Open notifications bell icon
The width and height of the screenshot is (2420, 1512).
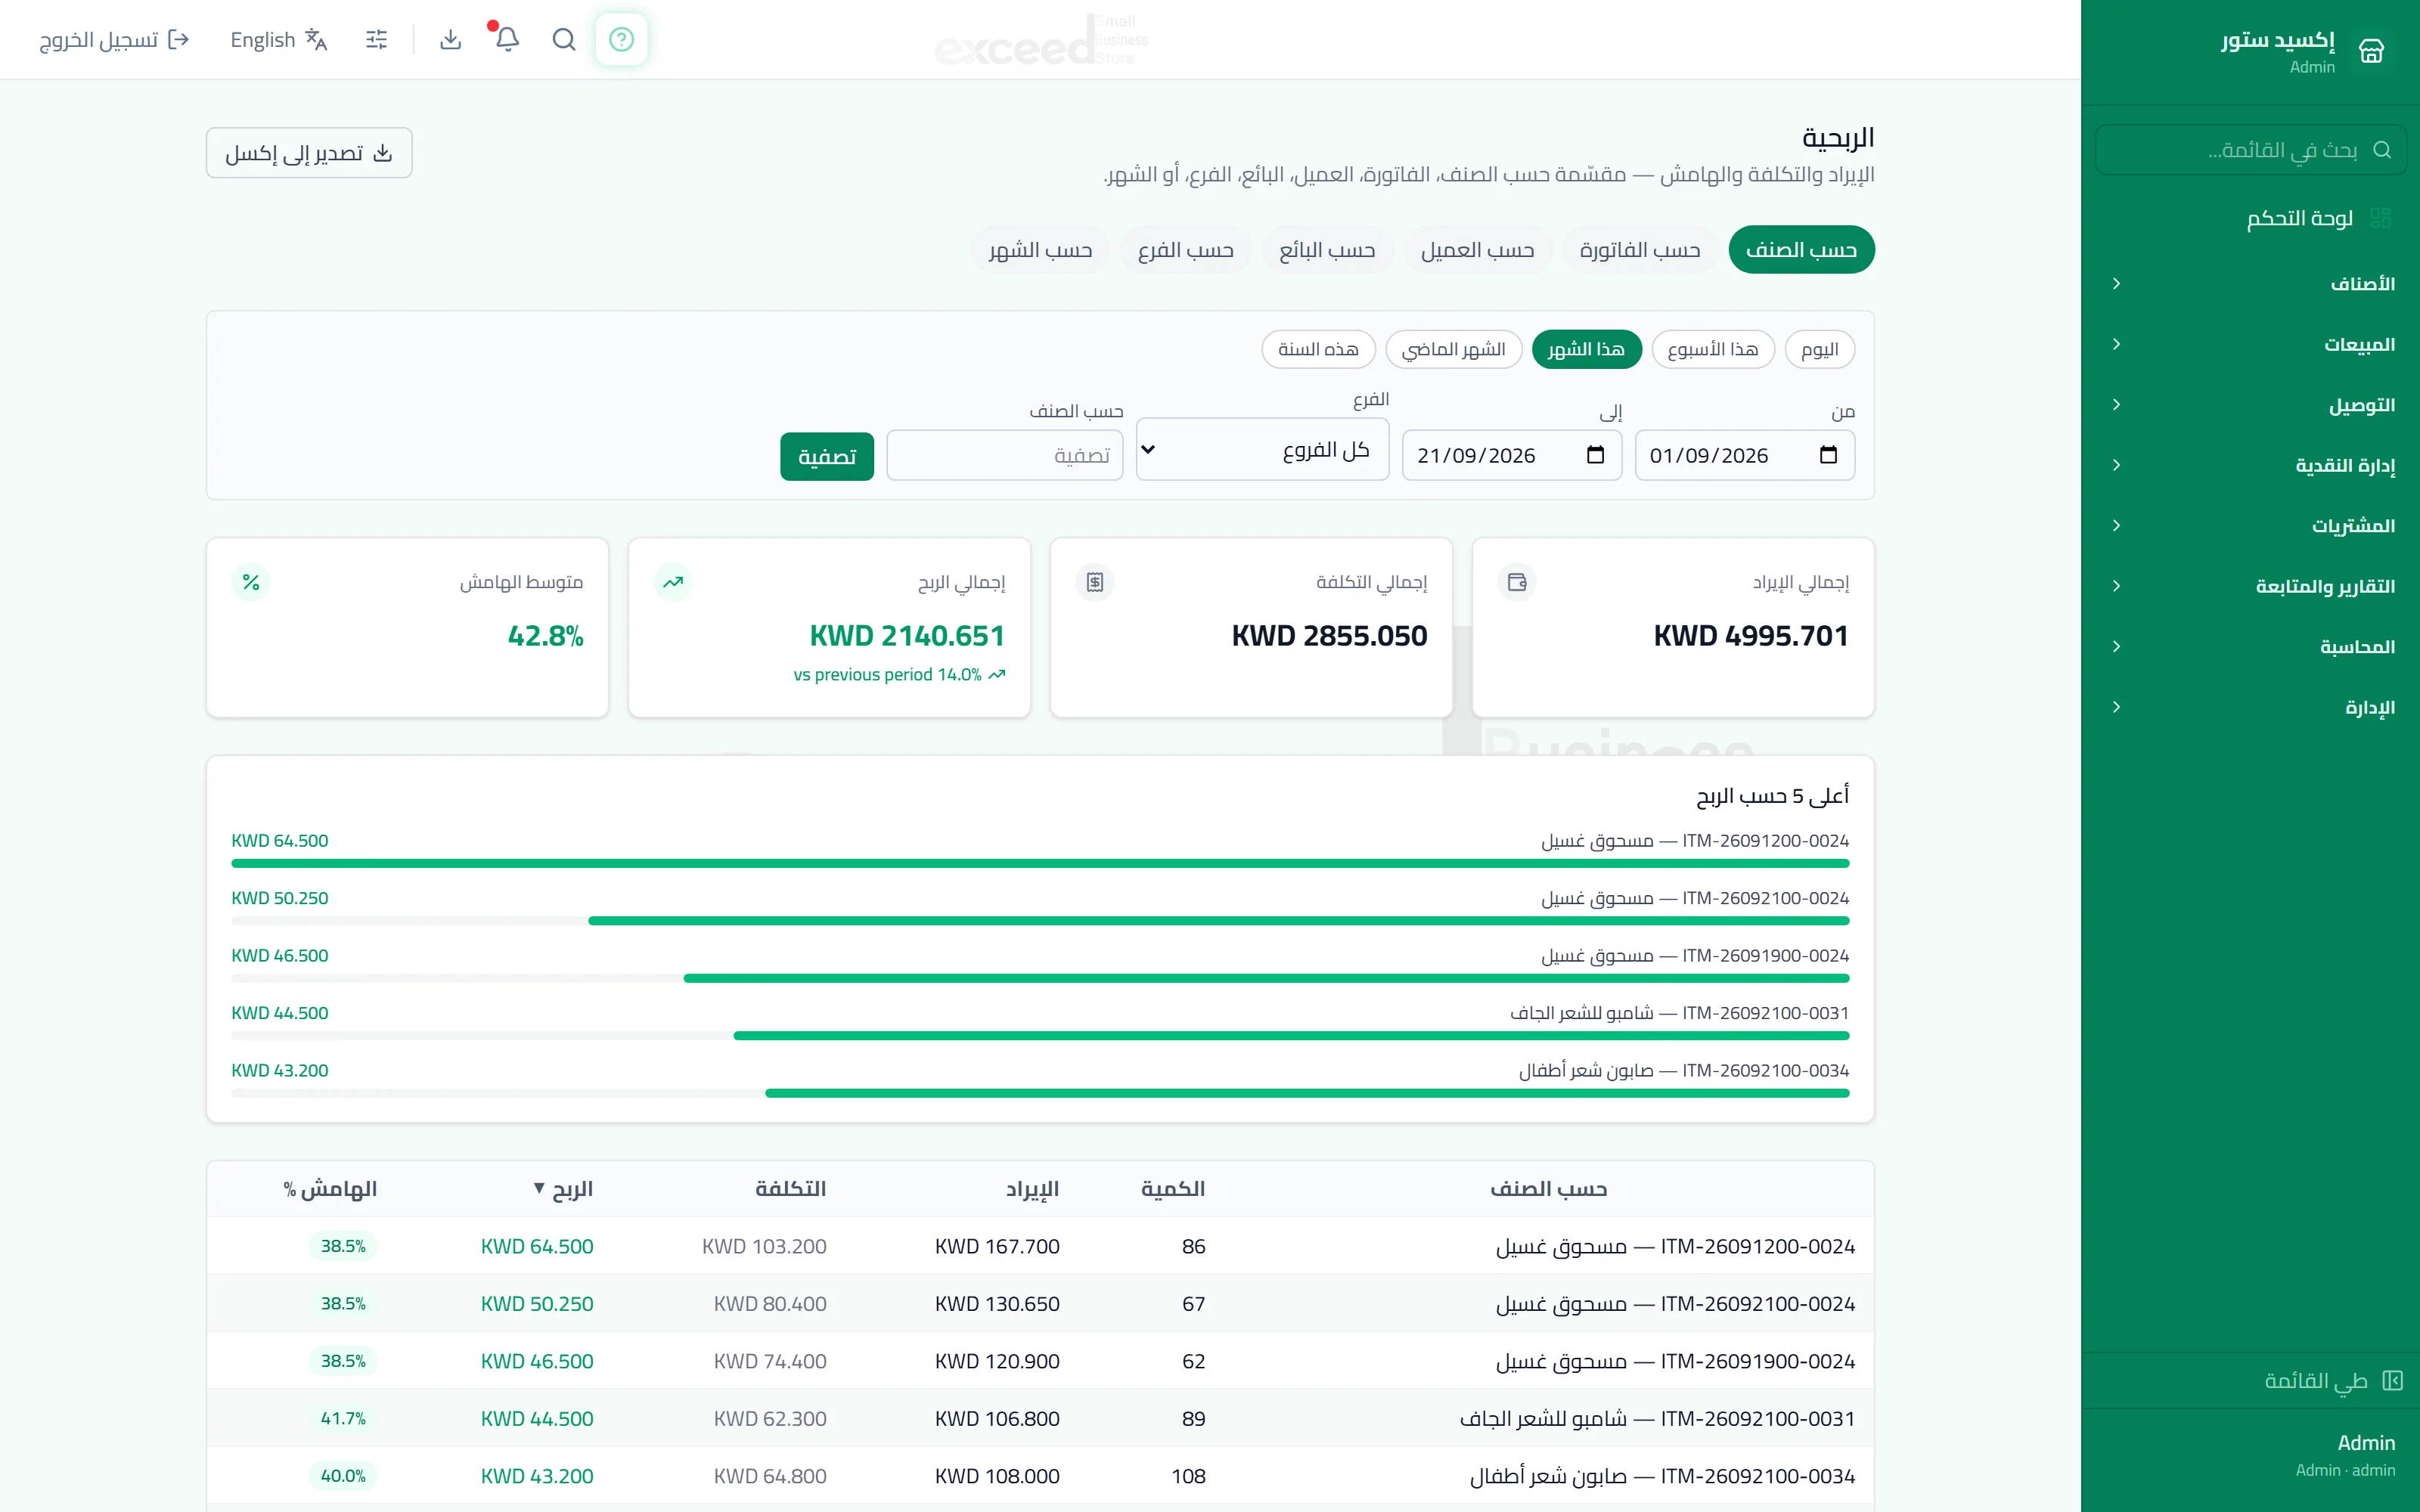coord(507,39)
